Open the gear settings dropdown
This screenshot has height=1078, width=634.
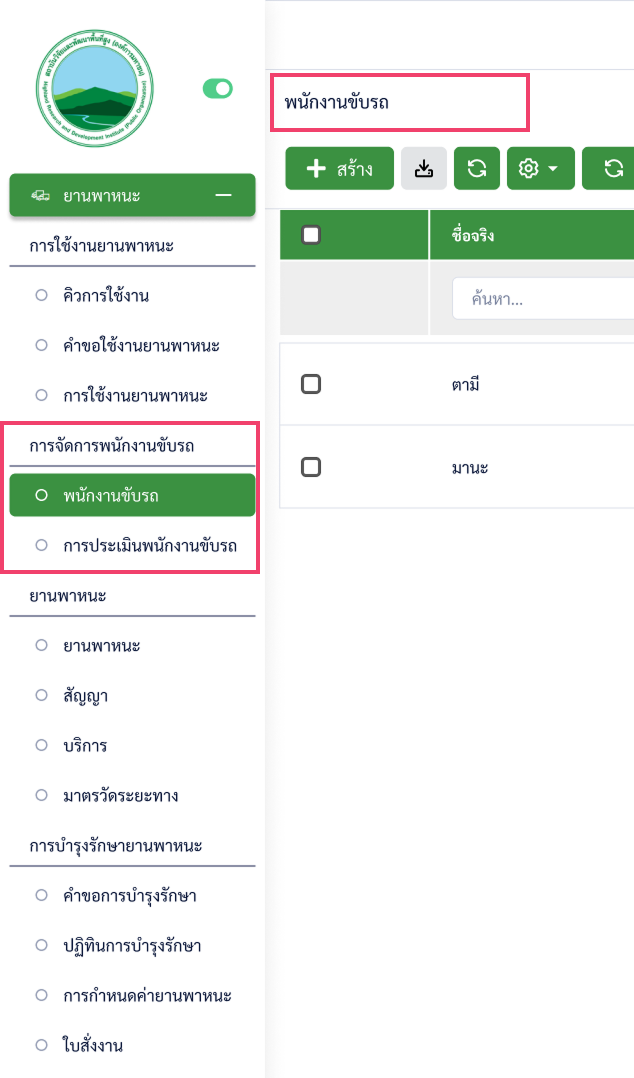pos(540,169)
